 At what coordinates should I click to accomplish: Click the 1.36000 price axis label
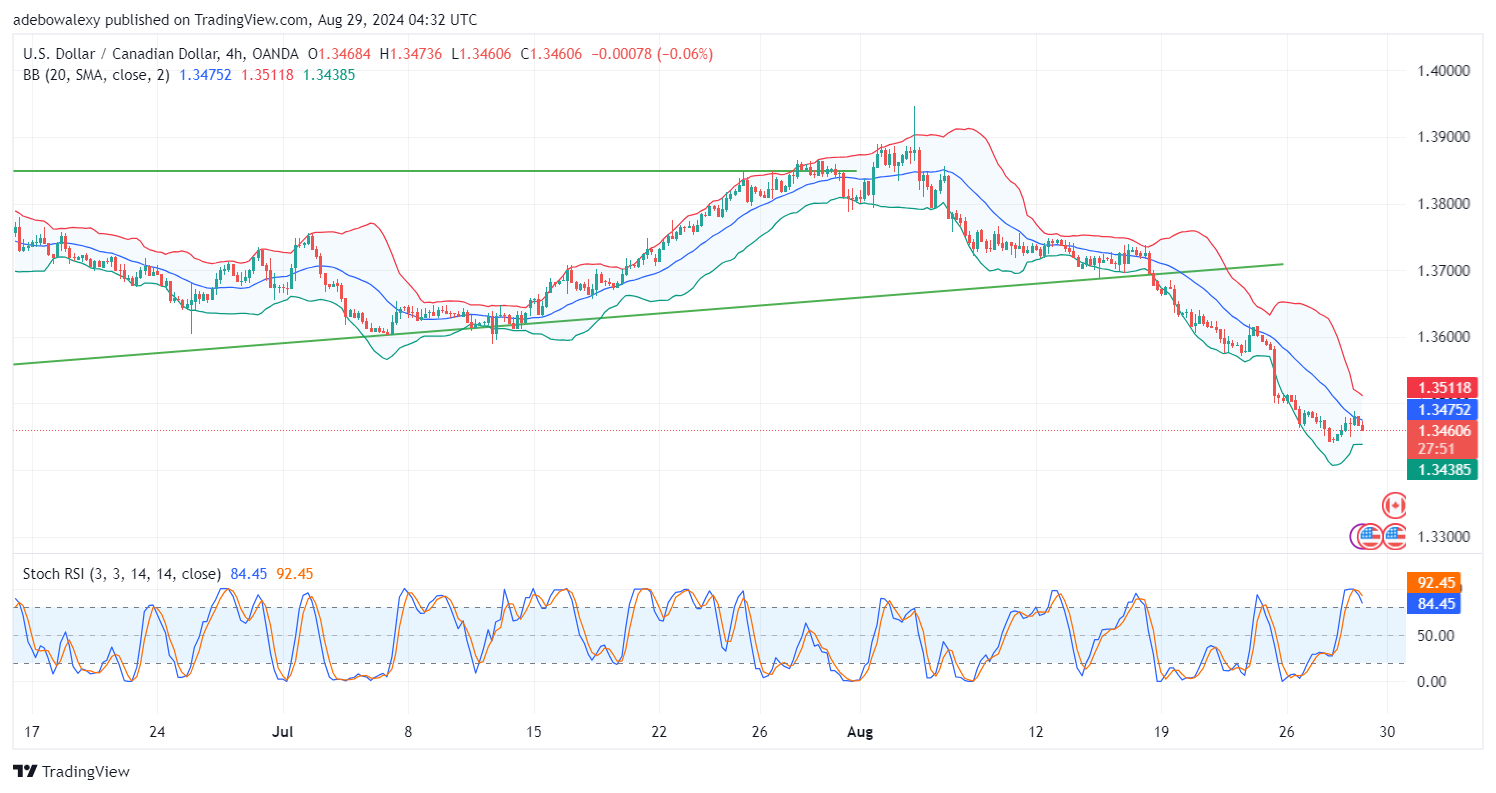[x=1445, y=337]
